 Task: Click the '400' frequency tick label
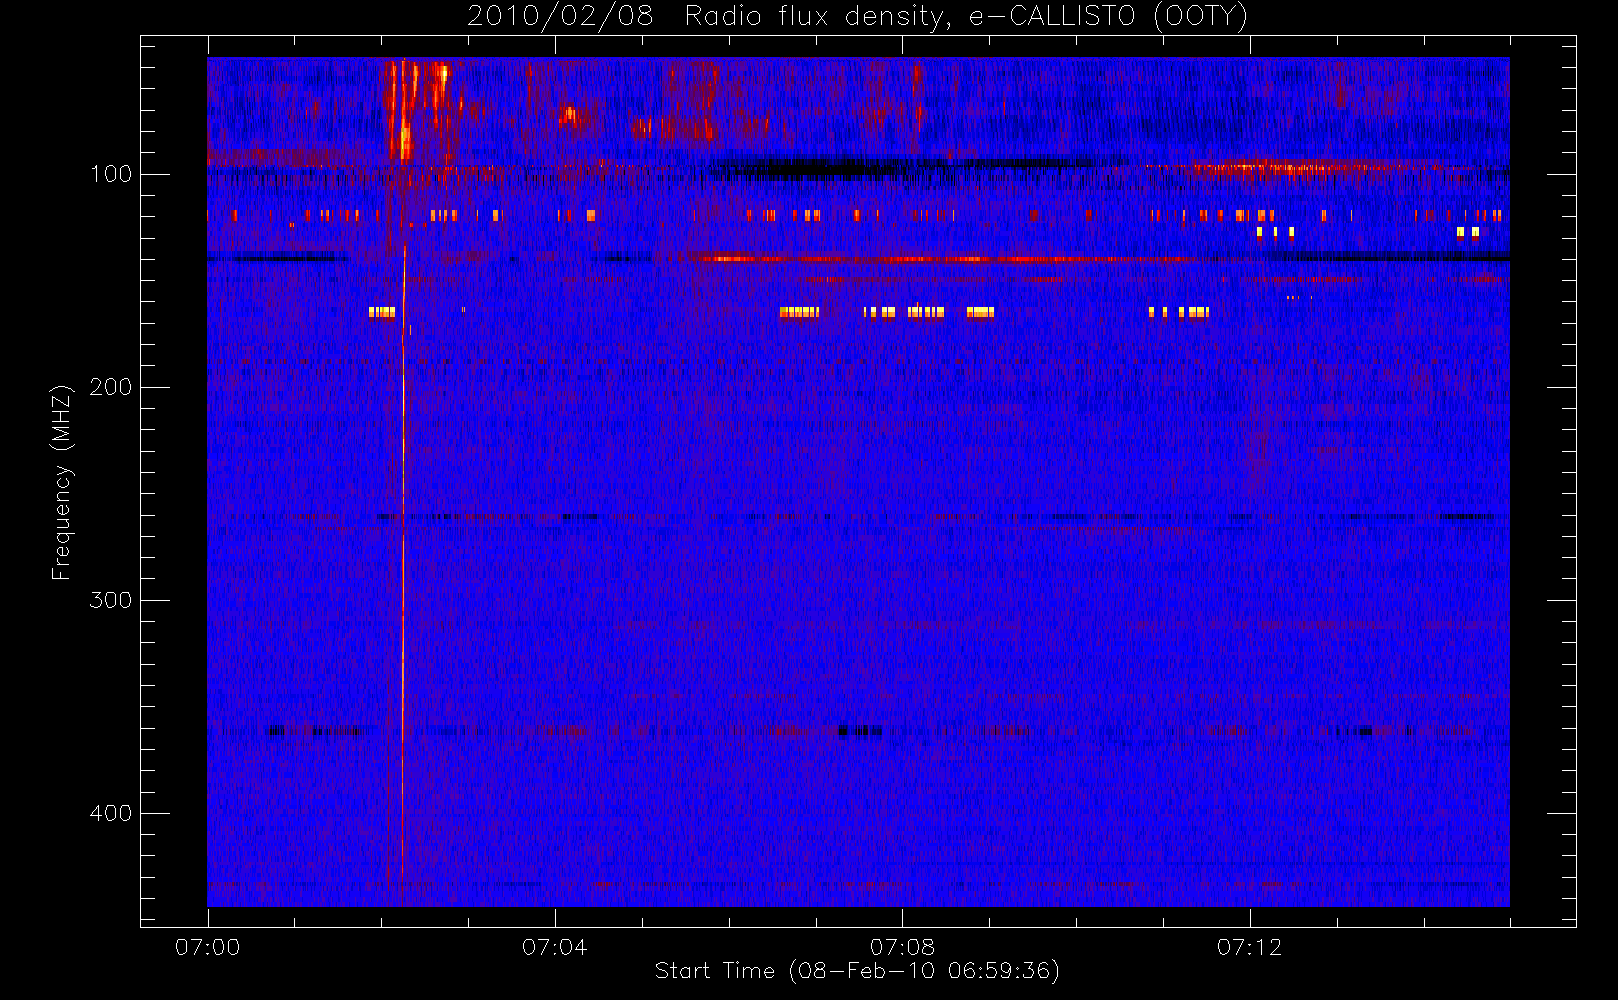click(111, 813)
